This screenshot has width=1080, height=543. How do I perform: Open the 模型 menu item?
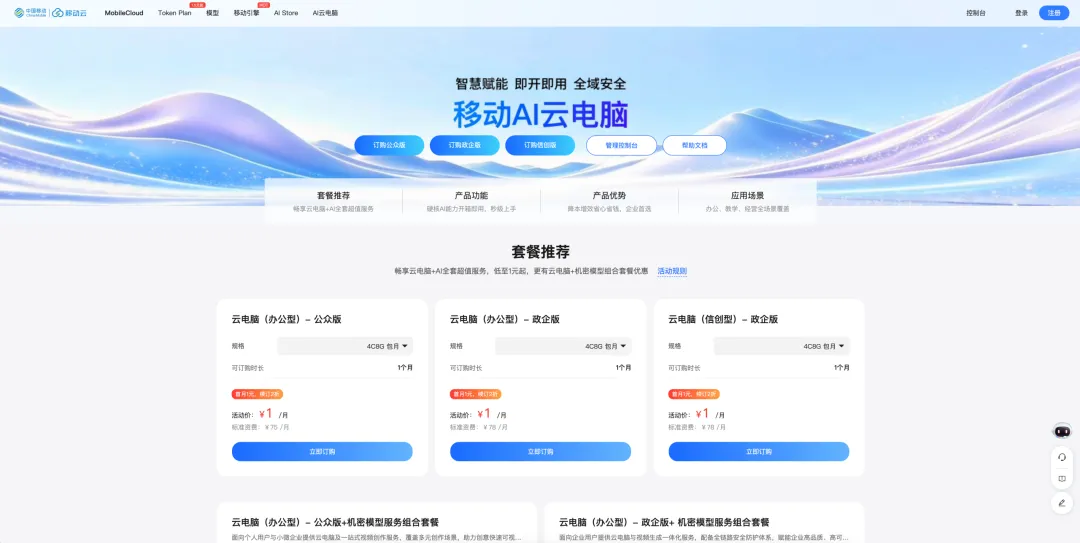coord(212,13)
